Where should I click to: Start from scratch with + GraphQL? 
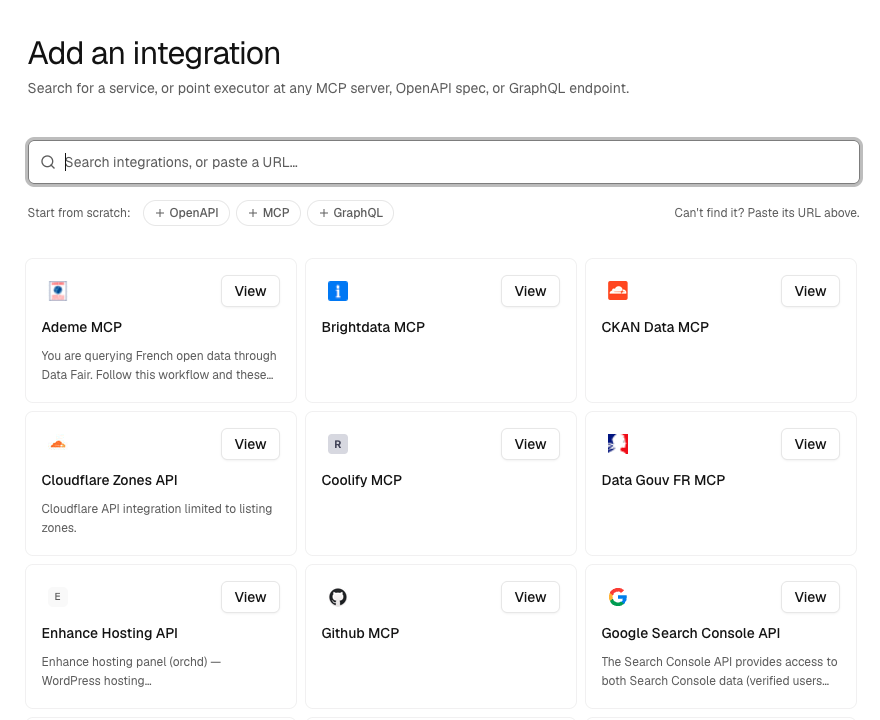[350, 213]
